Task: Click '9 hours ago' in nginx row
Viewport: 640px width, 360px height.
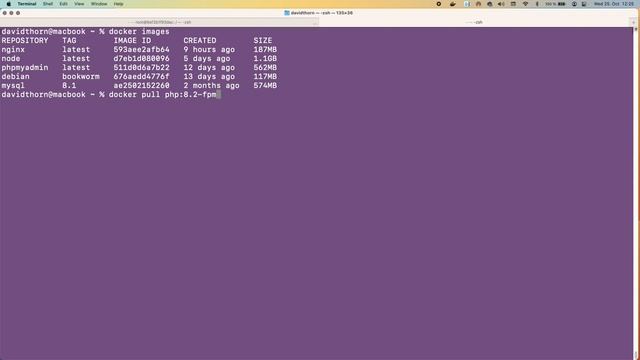Action: [x=209, y=49]
